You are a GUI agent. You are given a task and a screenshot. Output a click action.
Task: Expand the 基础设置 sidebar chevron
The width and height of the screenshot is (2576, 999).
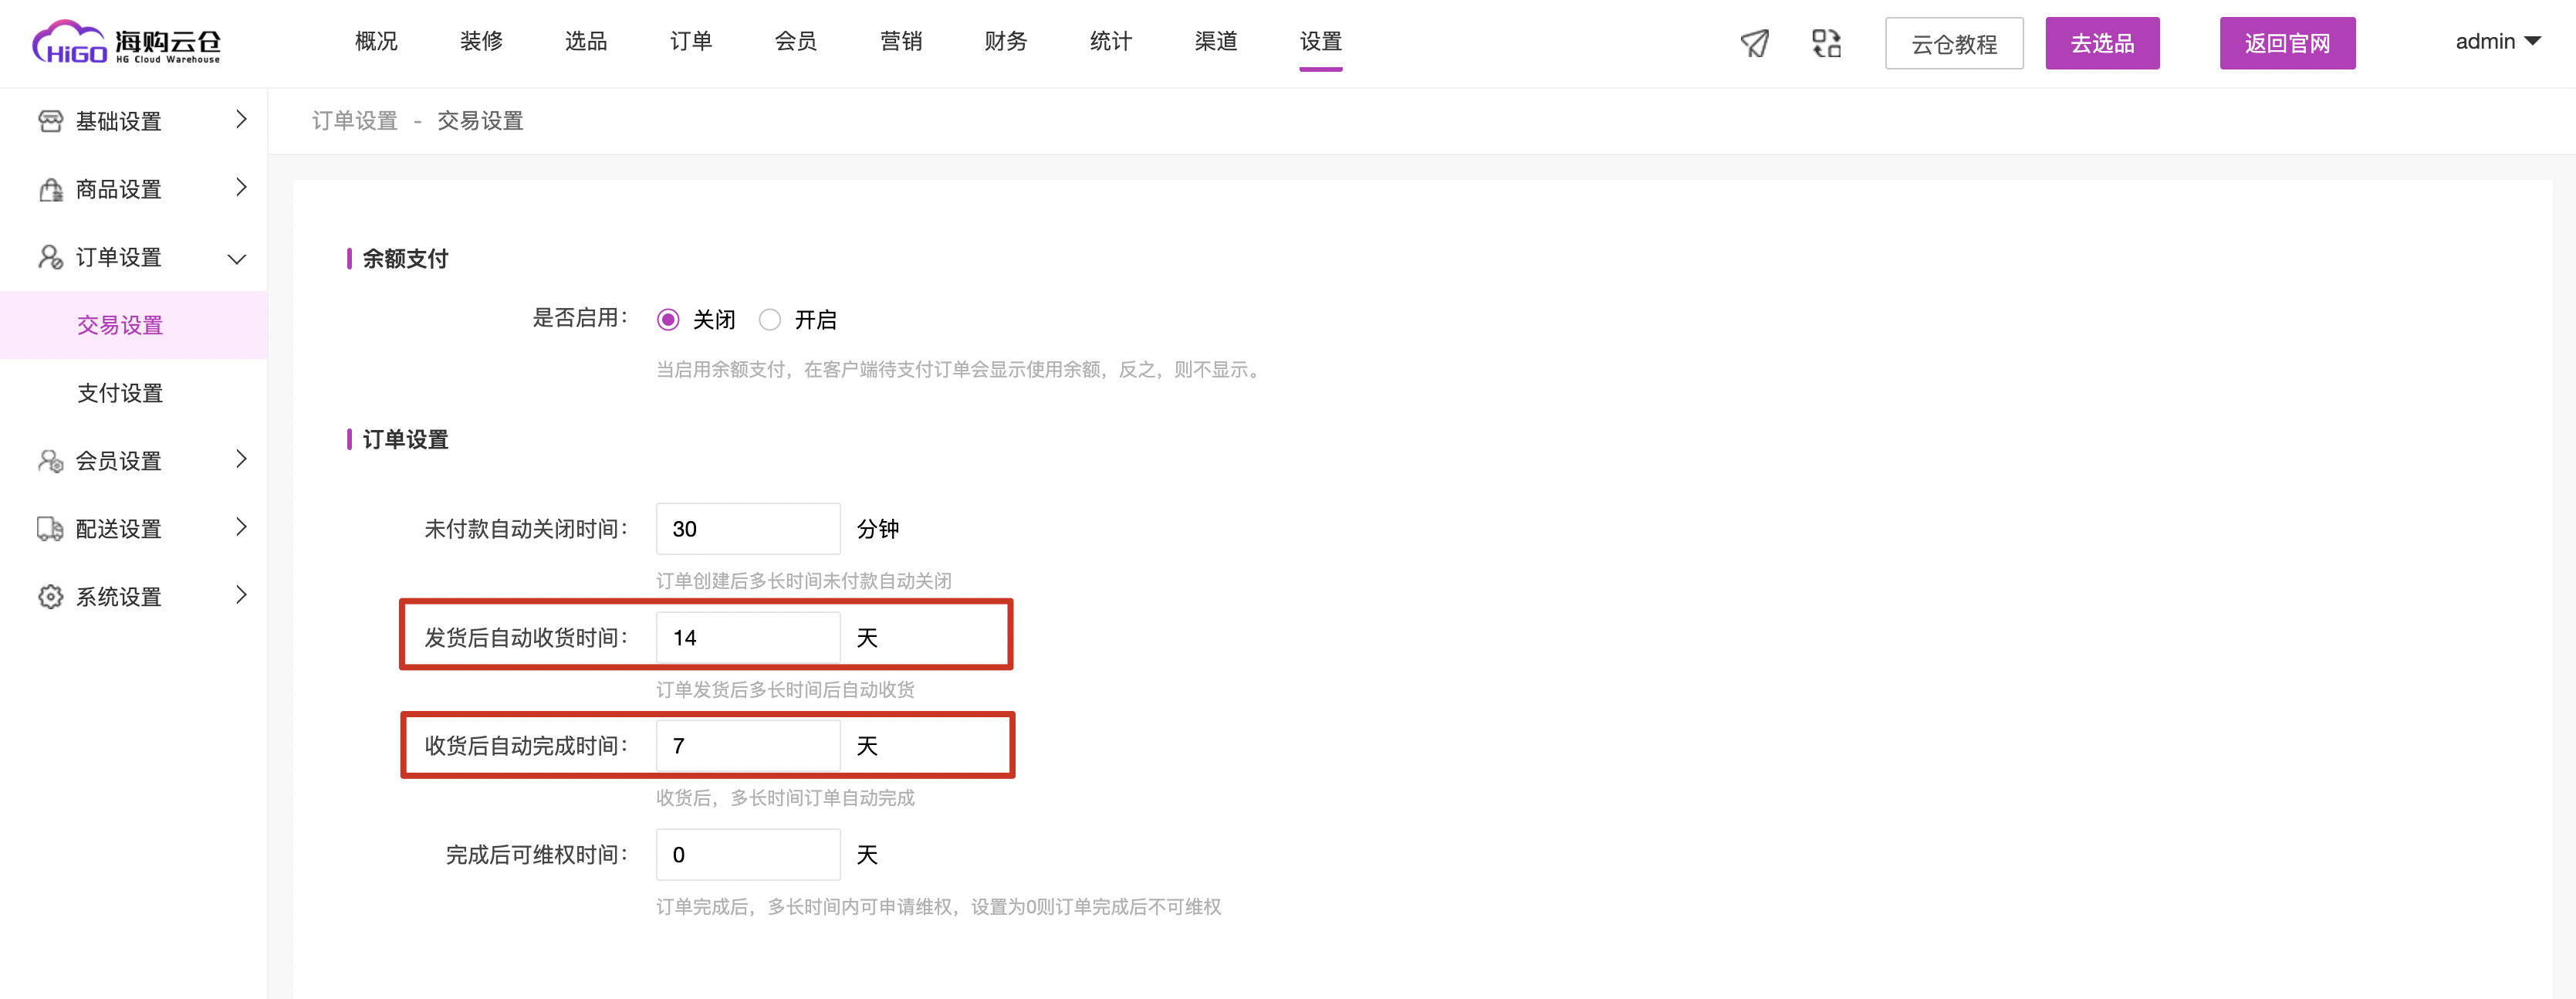(x=241, y=120)
